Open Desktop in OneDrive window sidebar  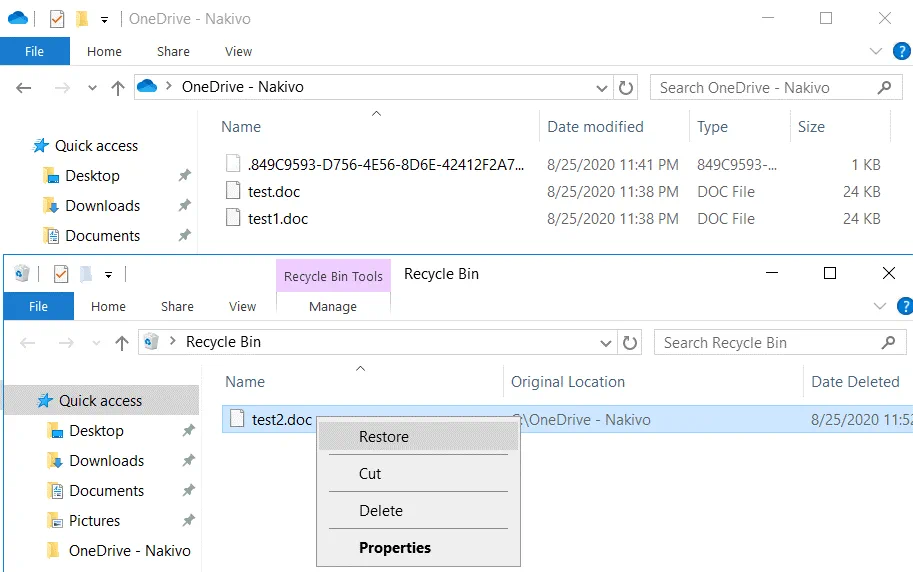coord(92,176)
